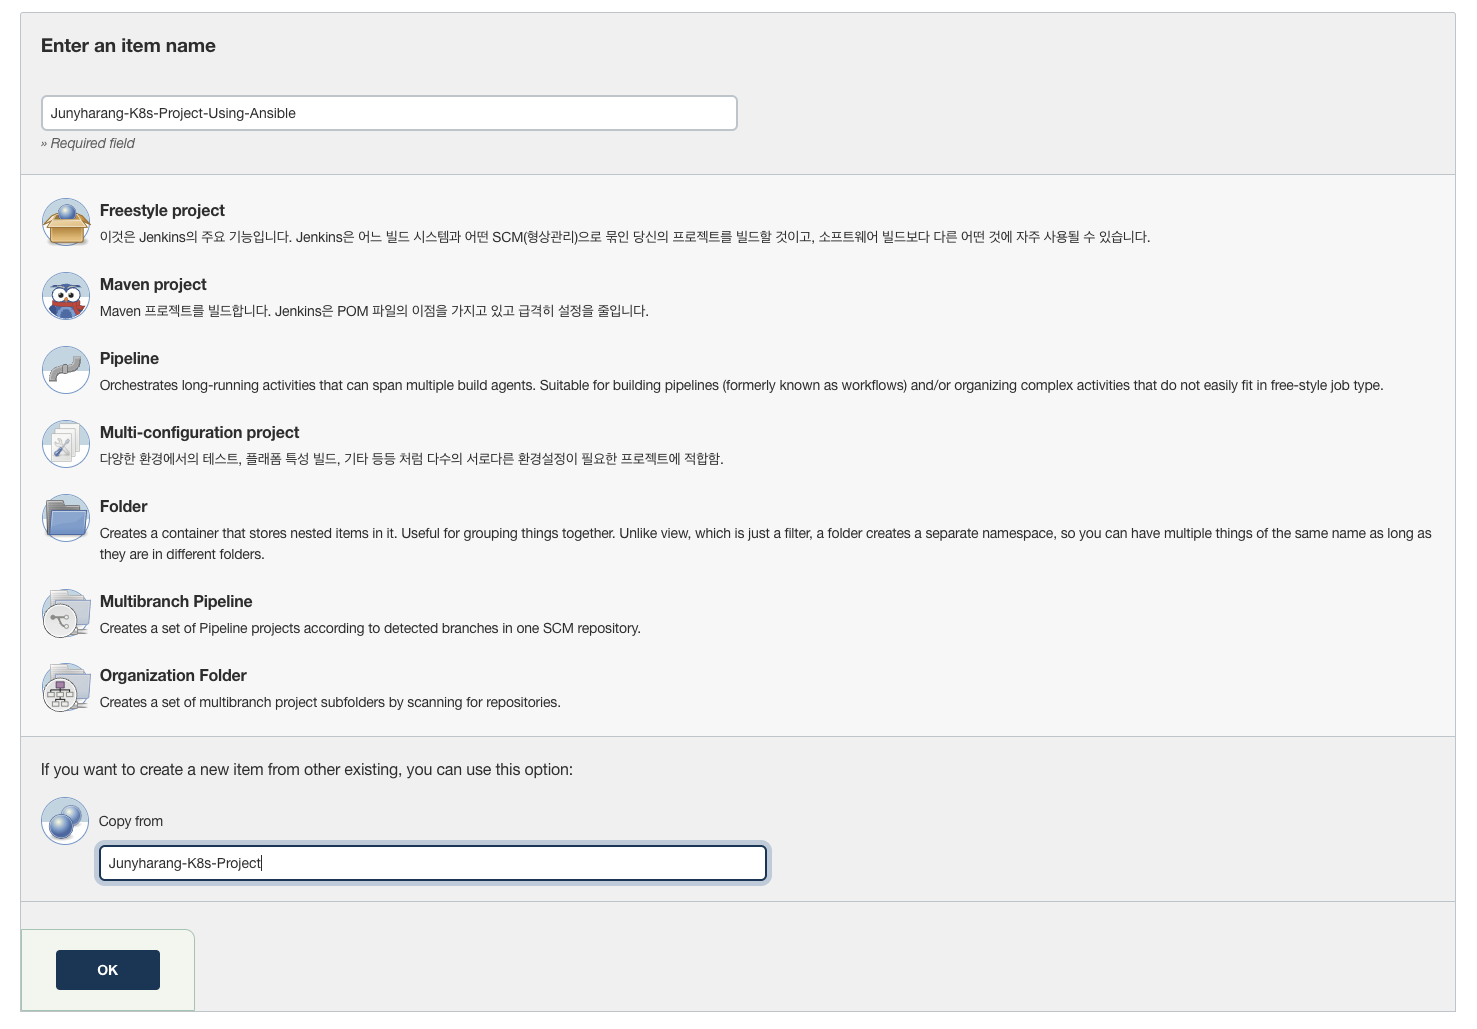Click the Folder description about nested items
This screenshot has height=1029, width=1477.
tap(765, 544)
